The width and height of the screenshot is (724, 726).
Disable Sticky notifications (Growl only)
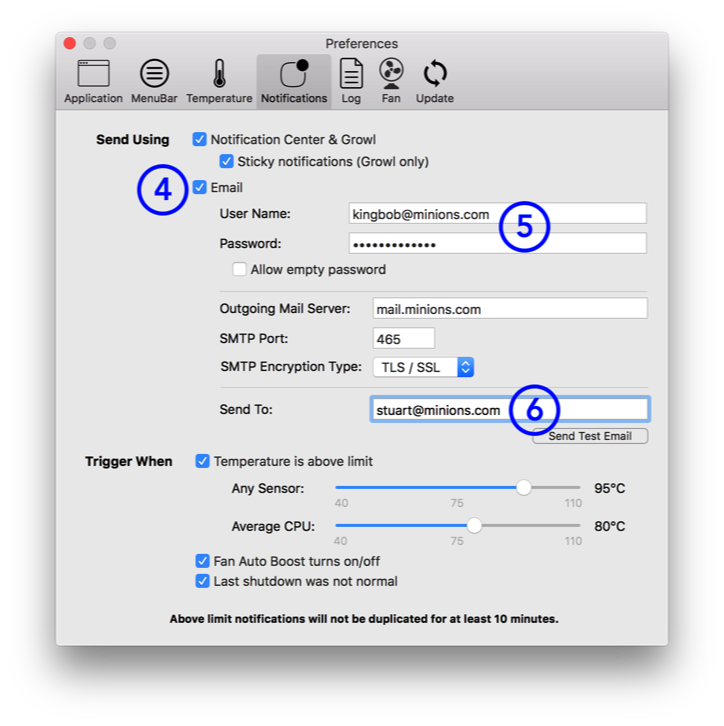pos(227,161)
